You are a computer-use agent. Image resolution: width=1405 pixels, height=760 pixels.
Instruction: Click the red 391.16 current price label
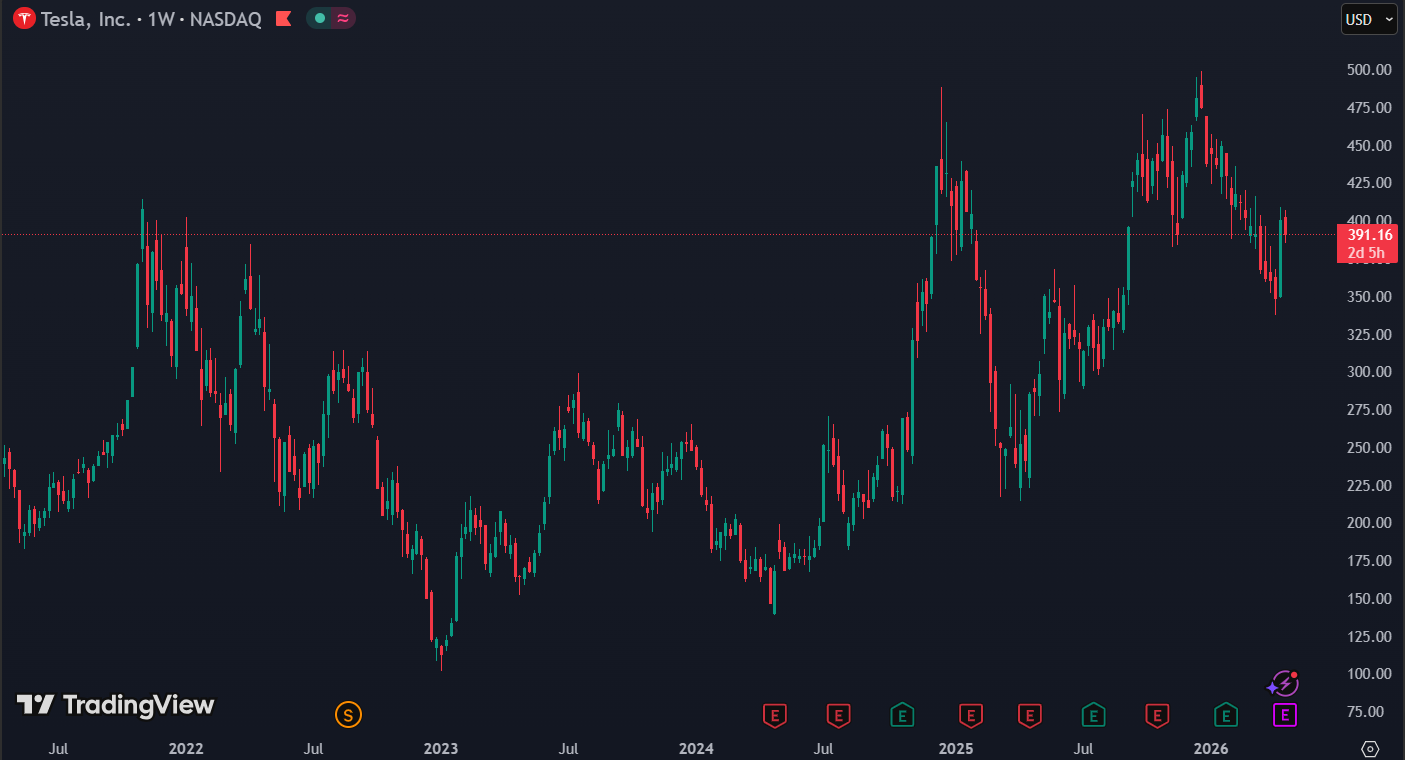[x=1370, y=244]
